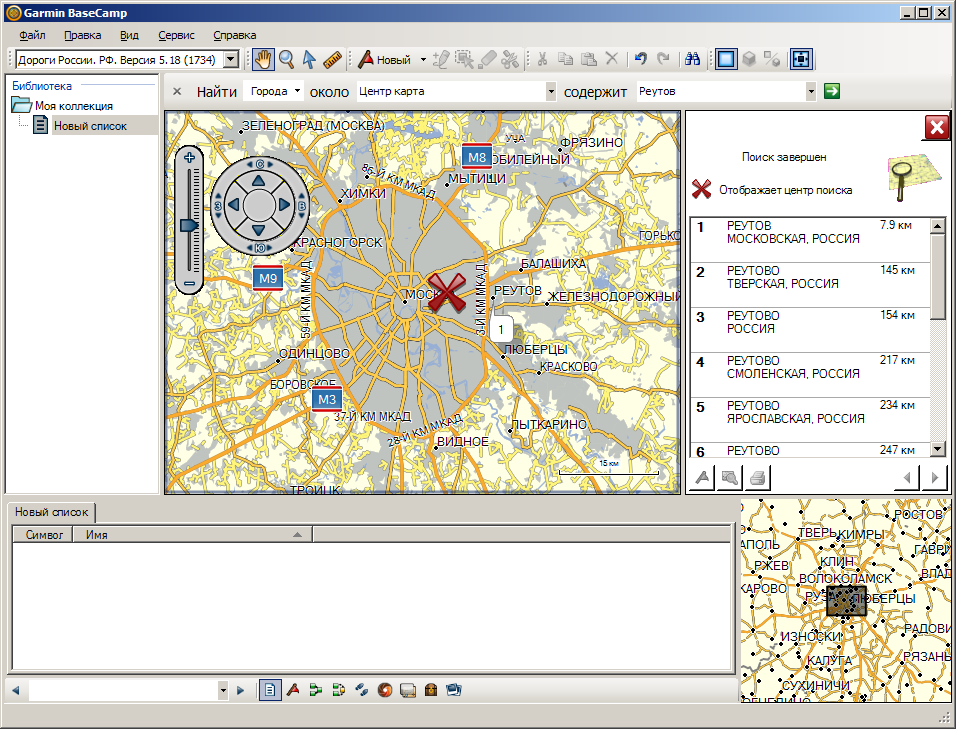Toggle the 3D cube view button
This screenshot has height=729, width=956.
pos(749,59)
